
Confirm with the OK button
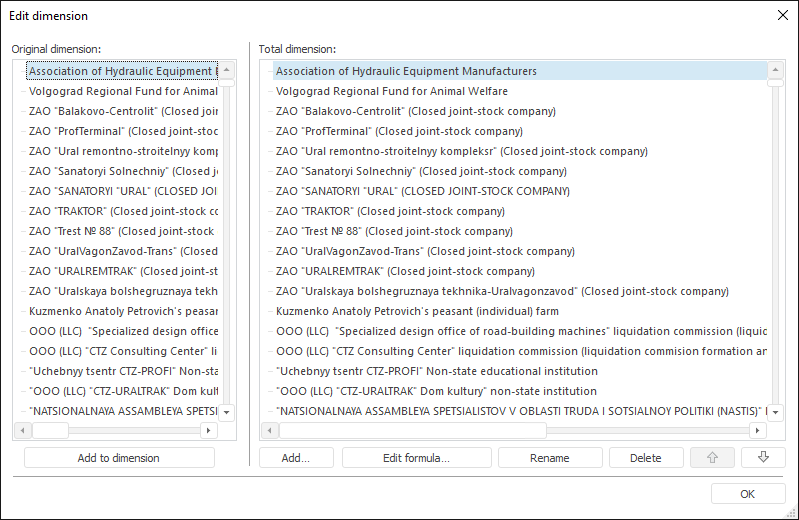point(747,494)
